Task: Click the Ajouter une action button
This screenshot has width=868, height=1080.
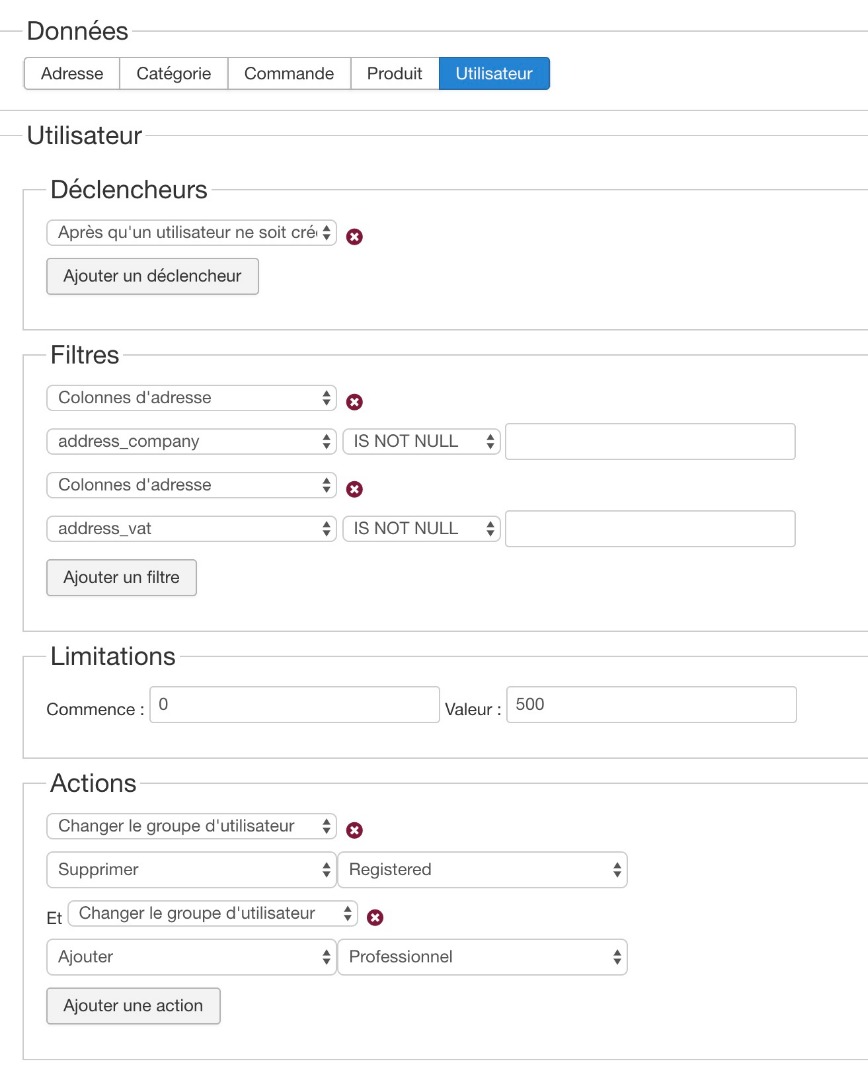Action: click(133, 1006)
